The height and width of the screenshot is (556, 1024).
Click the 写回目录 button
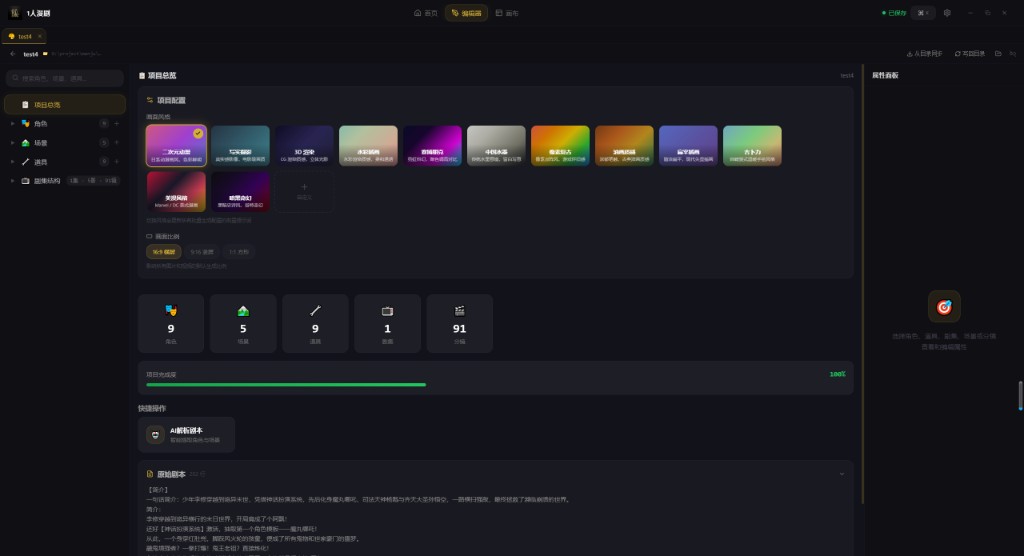(x=970, y=54)
